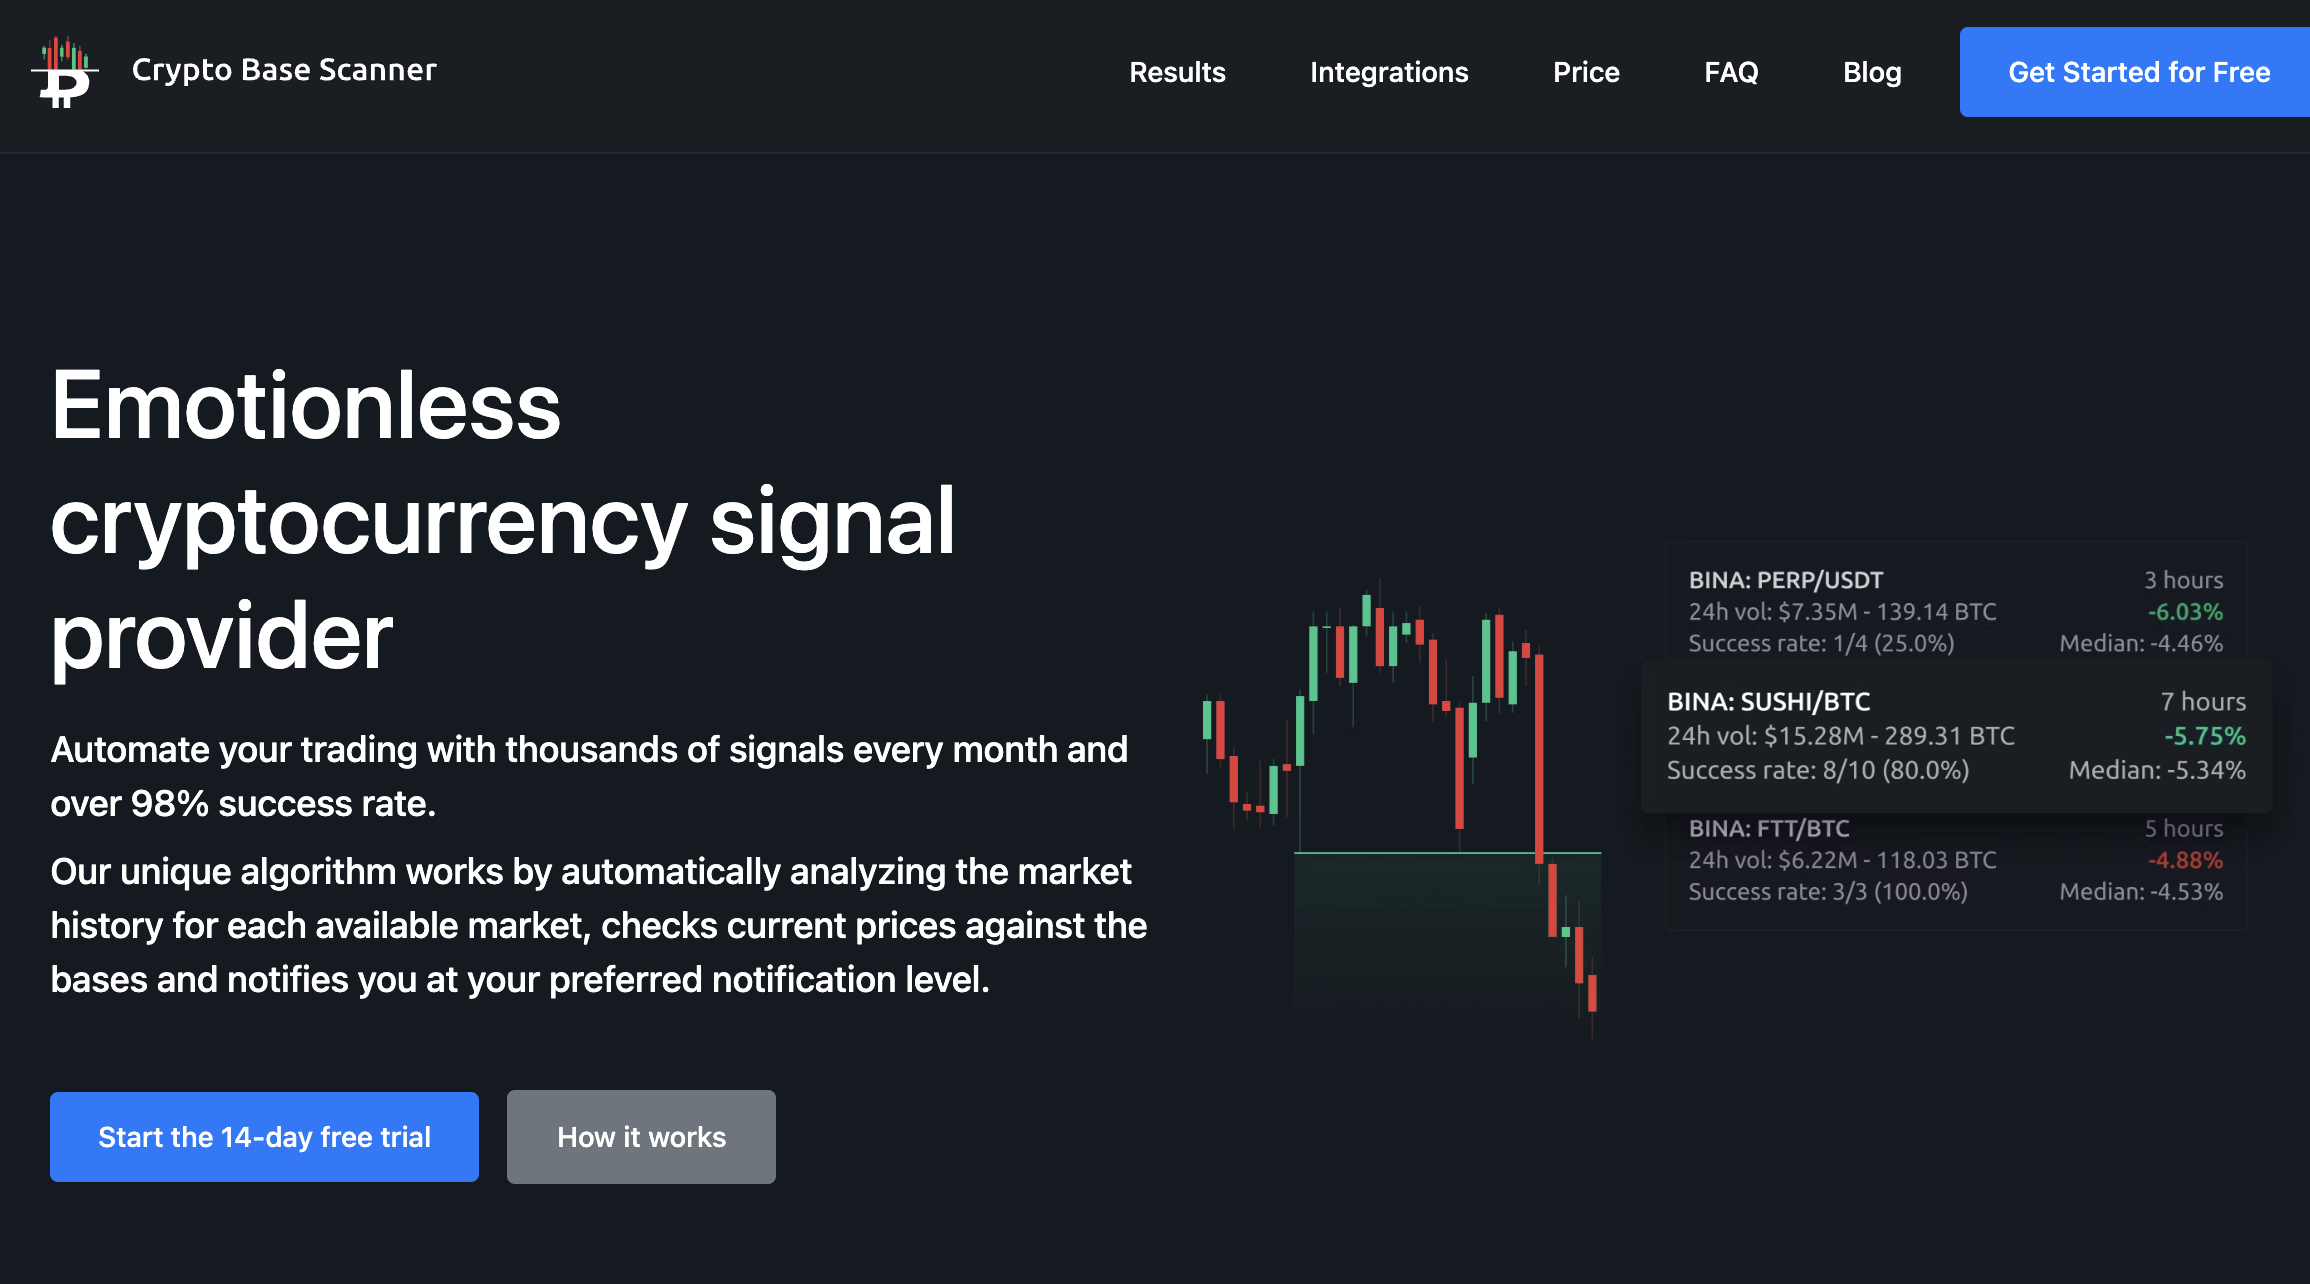Viewport: 2310px width, 1284px height.
Task: Click the Success rate 8/10 text
Action: 1817,770
